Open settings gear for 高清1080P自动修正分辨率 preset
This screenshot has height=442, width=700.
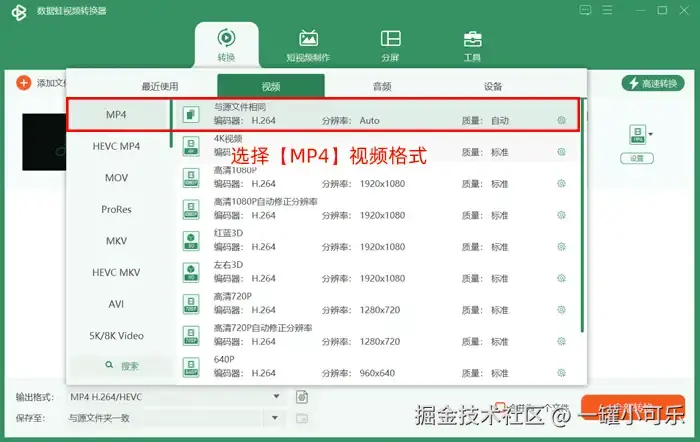(x=562, y=215)
